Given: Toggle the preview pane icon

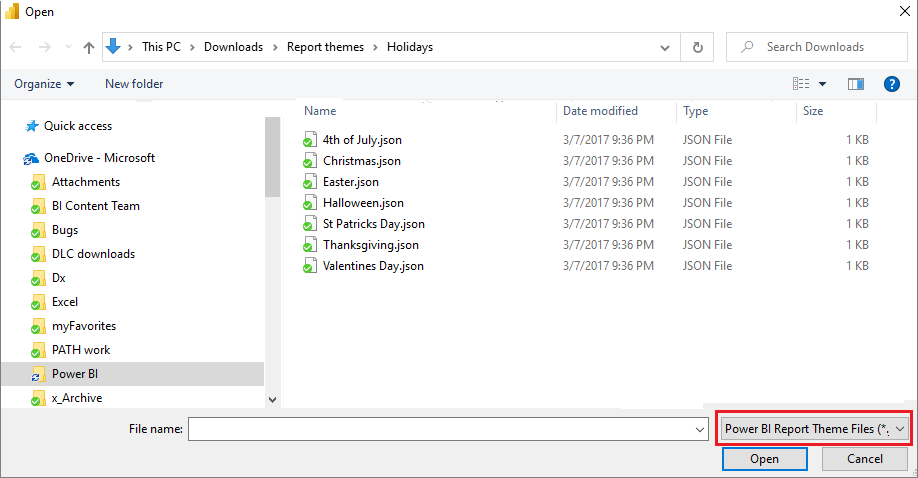Looking at the screenshot, I should point(856,84).
